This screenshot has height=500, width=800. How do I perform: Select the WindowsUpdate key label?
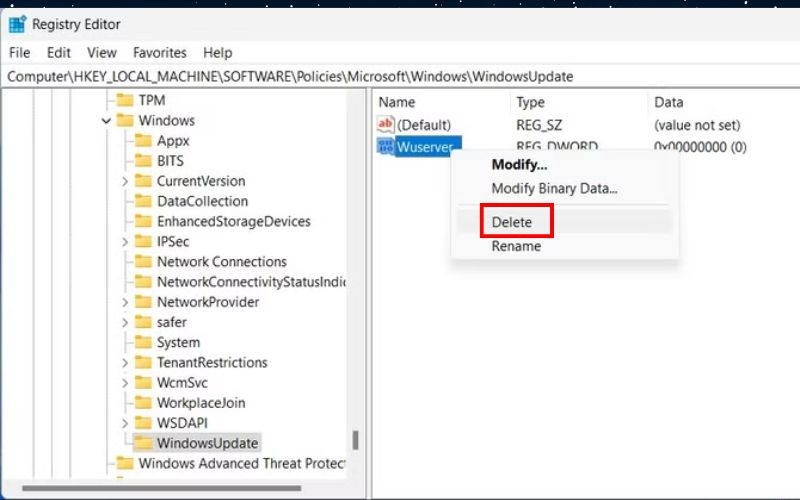207,443
